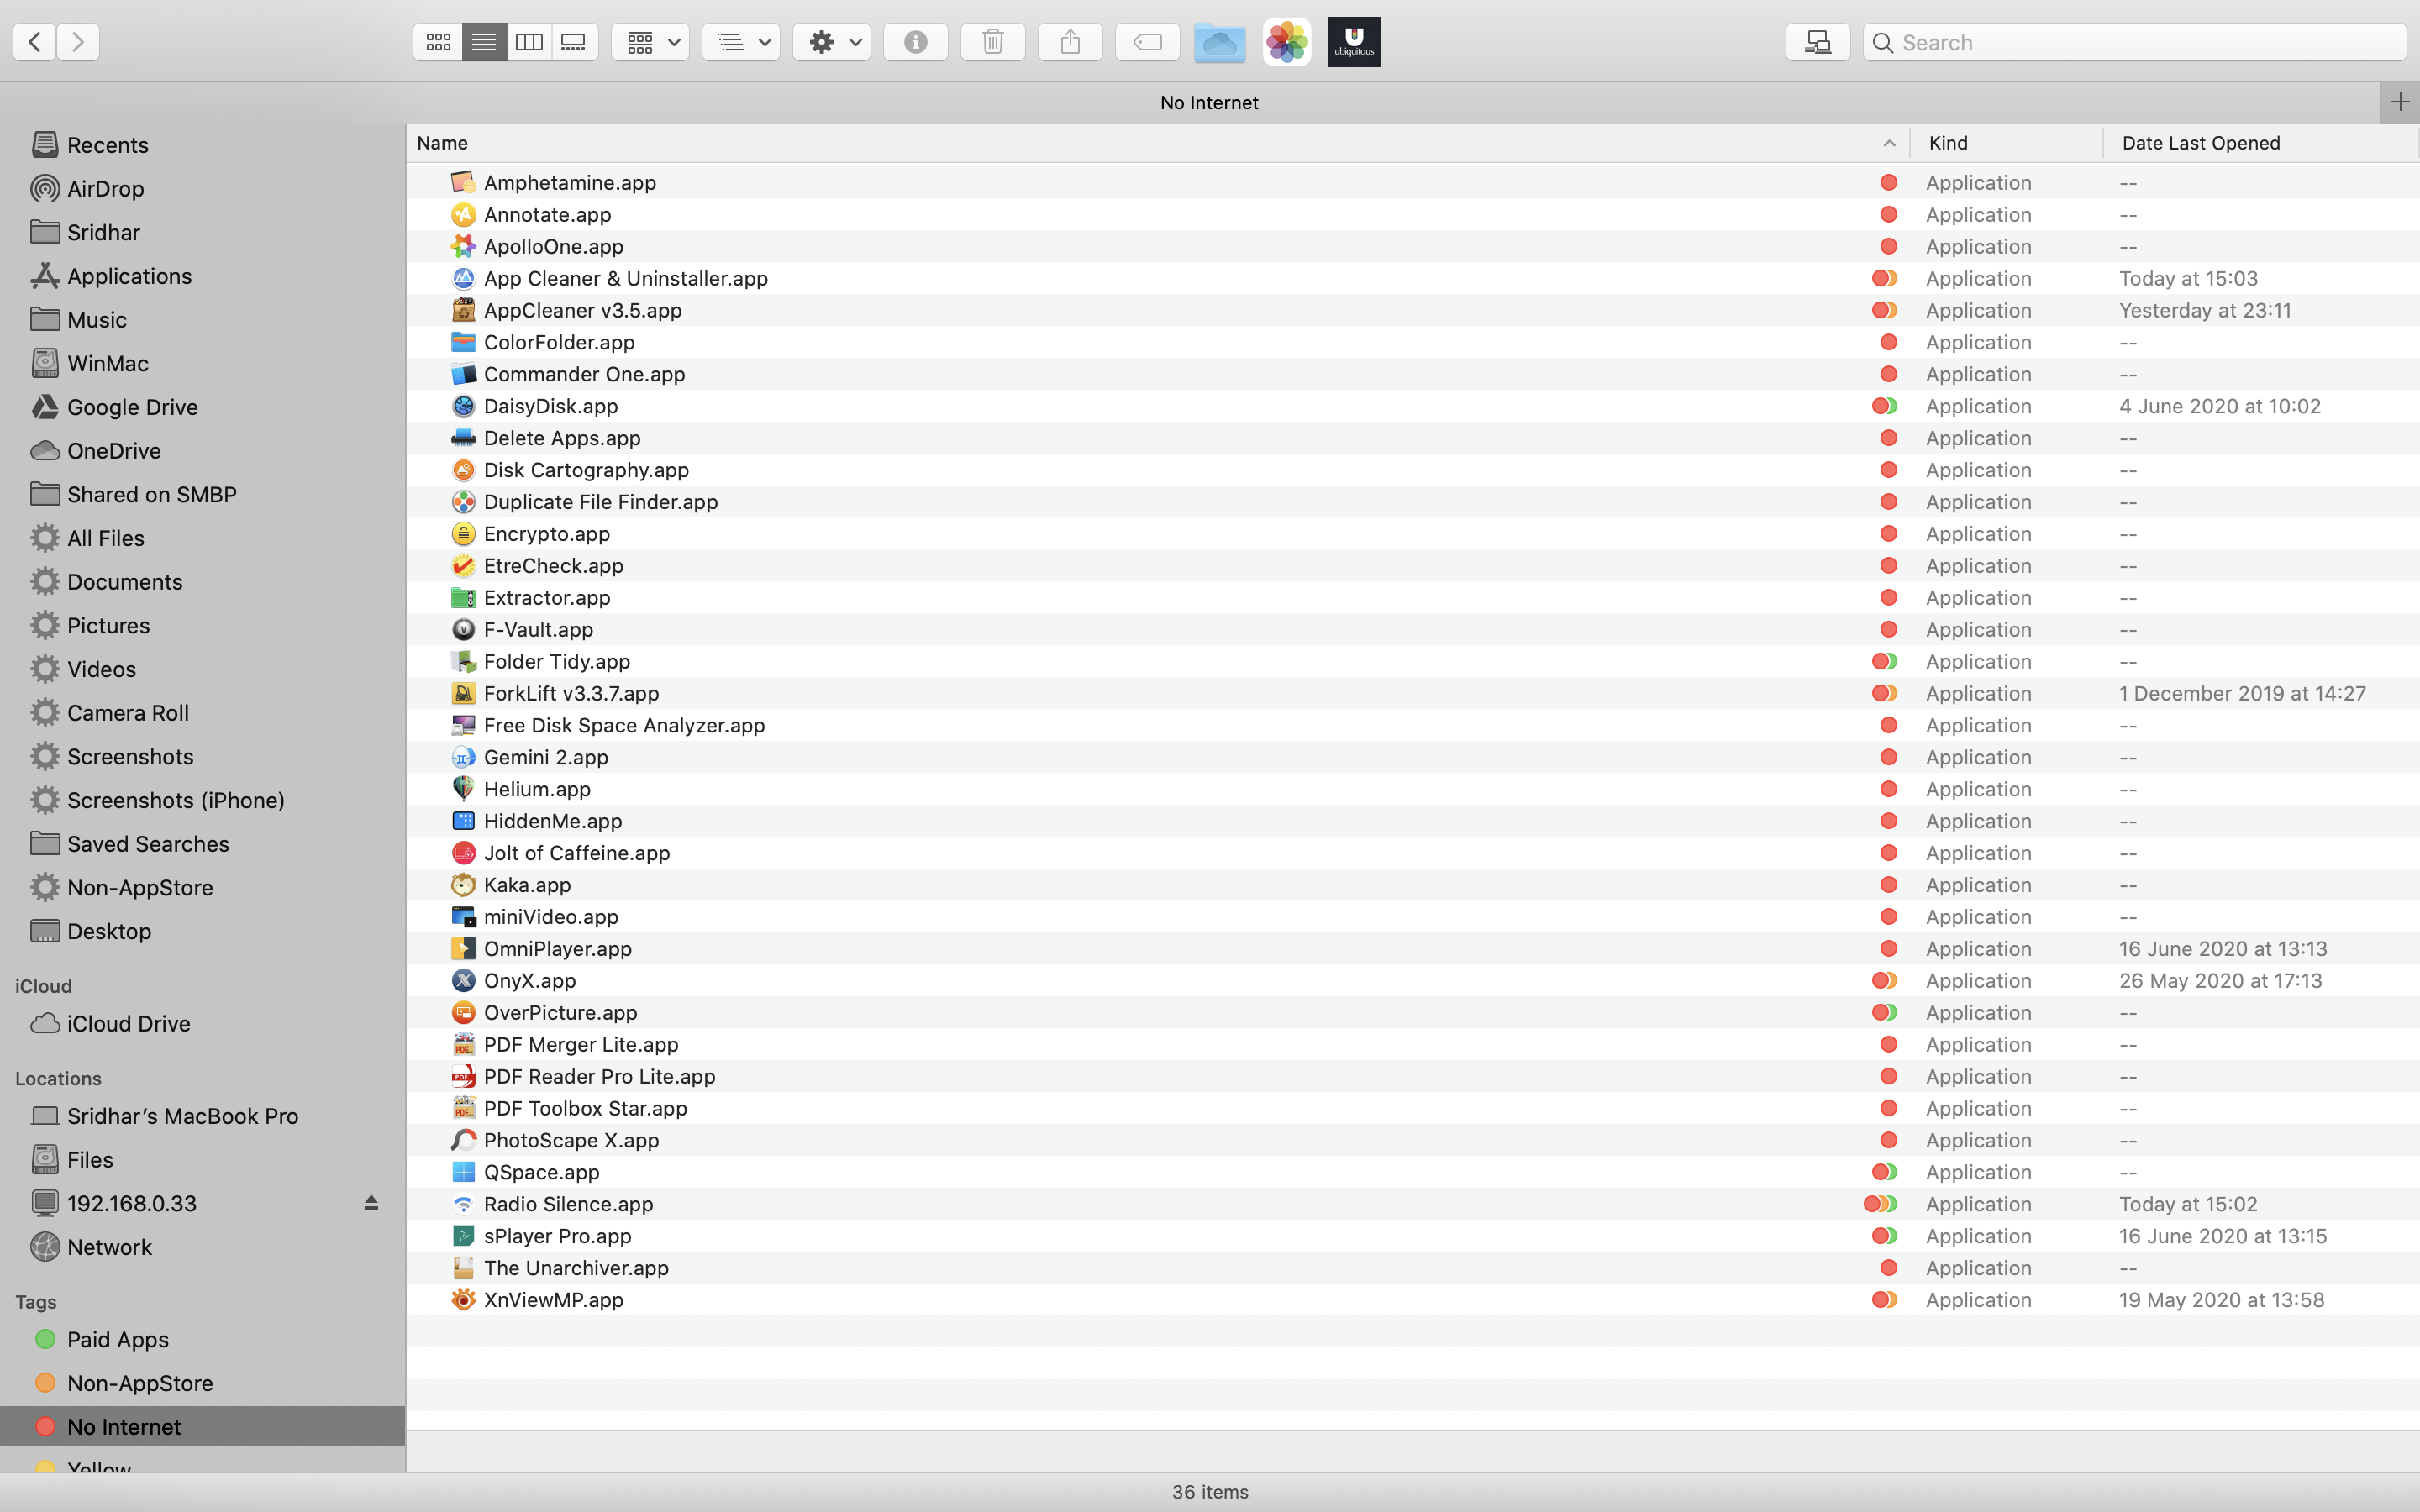Click the Get Info toolbar icon
The height and width of the screenshot is (1512, 2420).
(915, 42)
